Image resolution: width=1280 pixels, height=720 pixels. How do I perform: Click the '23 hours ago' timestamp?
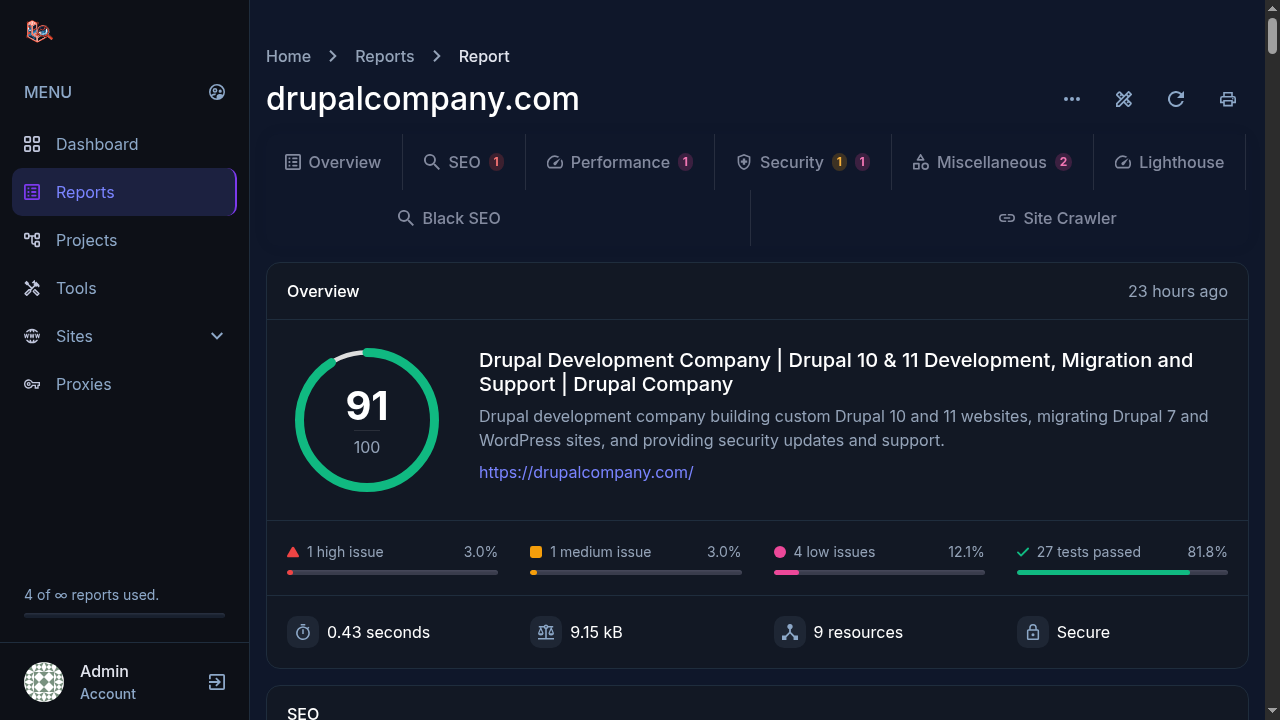(1178, 291)
